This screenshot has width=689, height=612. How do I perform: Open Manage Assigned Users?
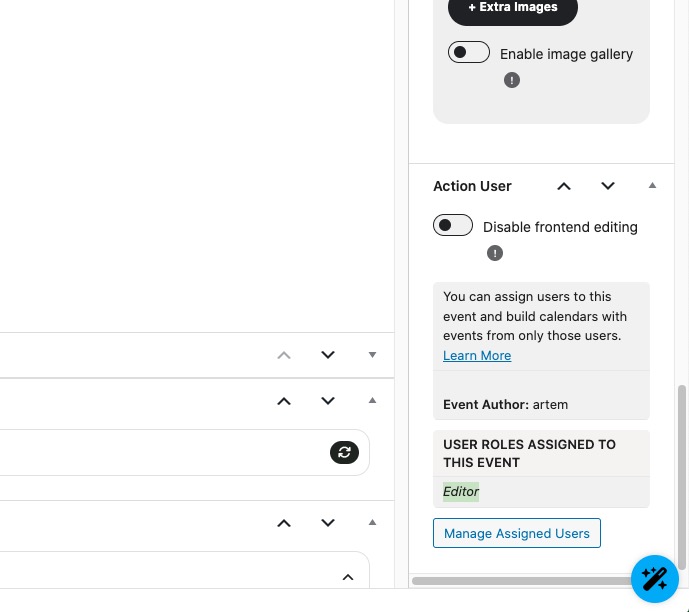[x=517, y=533]
